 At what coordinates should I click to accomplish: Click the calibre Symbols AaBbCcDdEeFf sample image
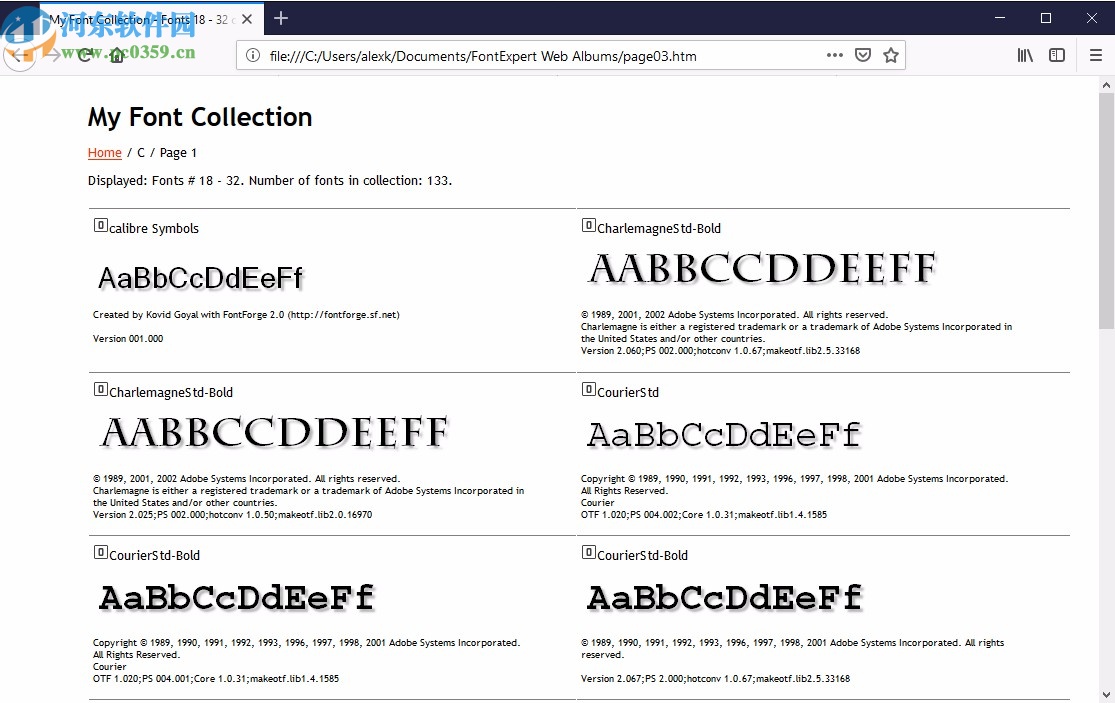tap(201, 278)
